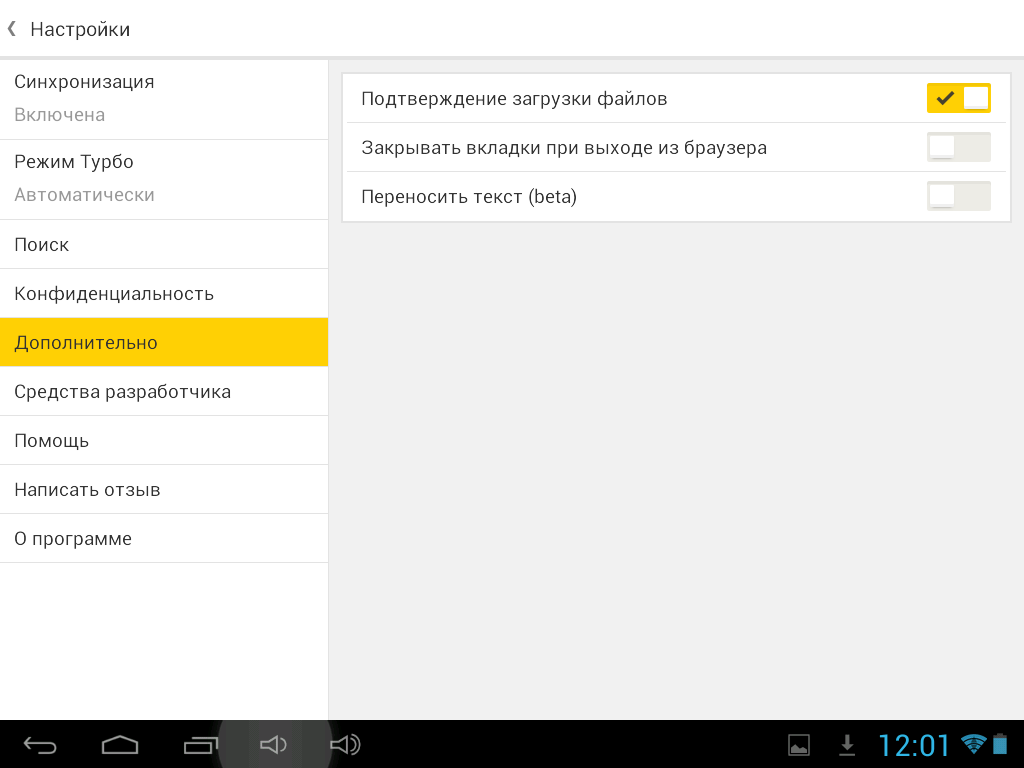Go back with the Настройки chevron
Viewport: 1024px width, 768px height.
coord(12,29)
